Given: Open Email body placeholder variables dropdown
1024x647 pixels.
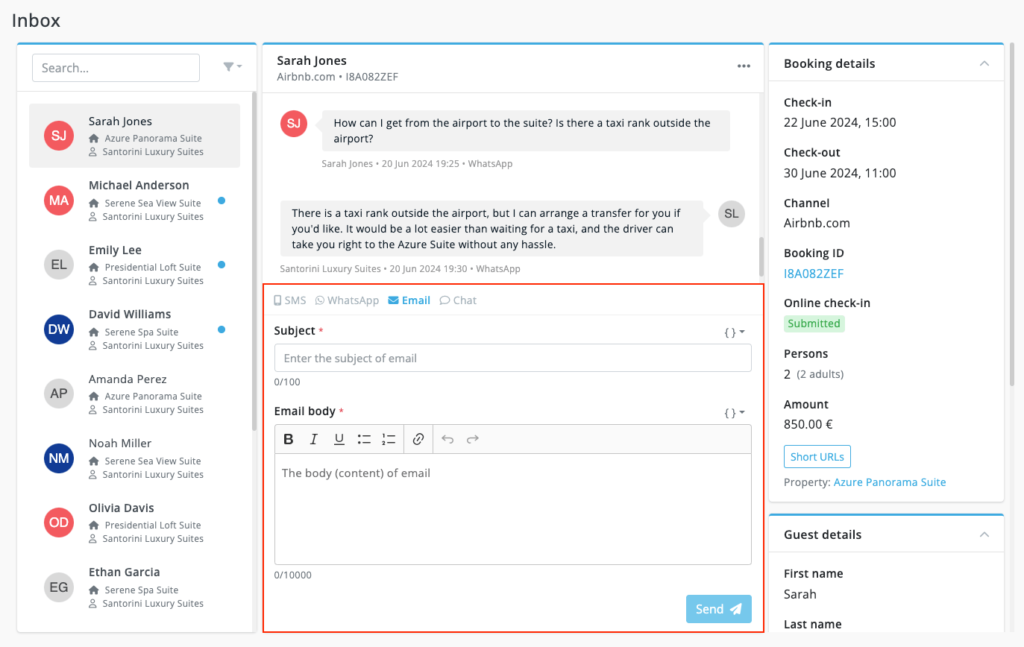Looking at the screenshot, I should pos(735,413).
